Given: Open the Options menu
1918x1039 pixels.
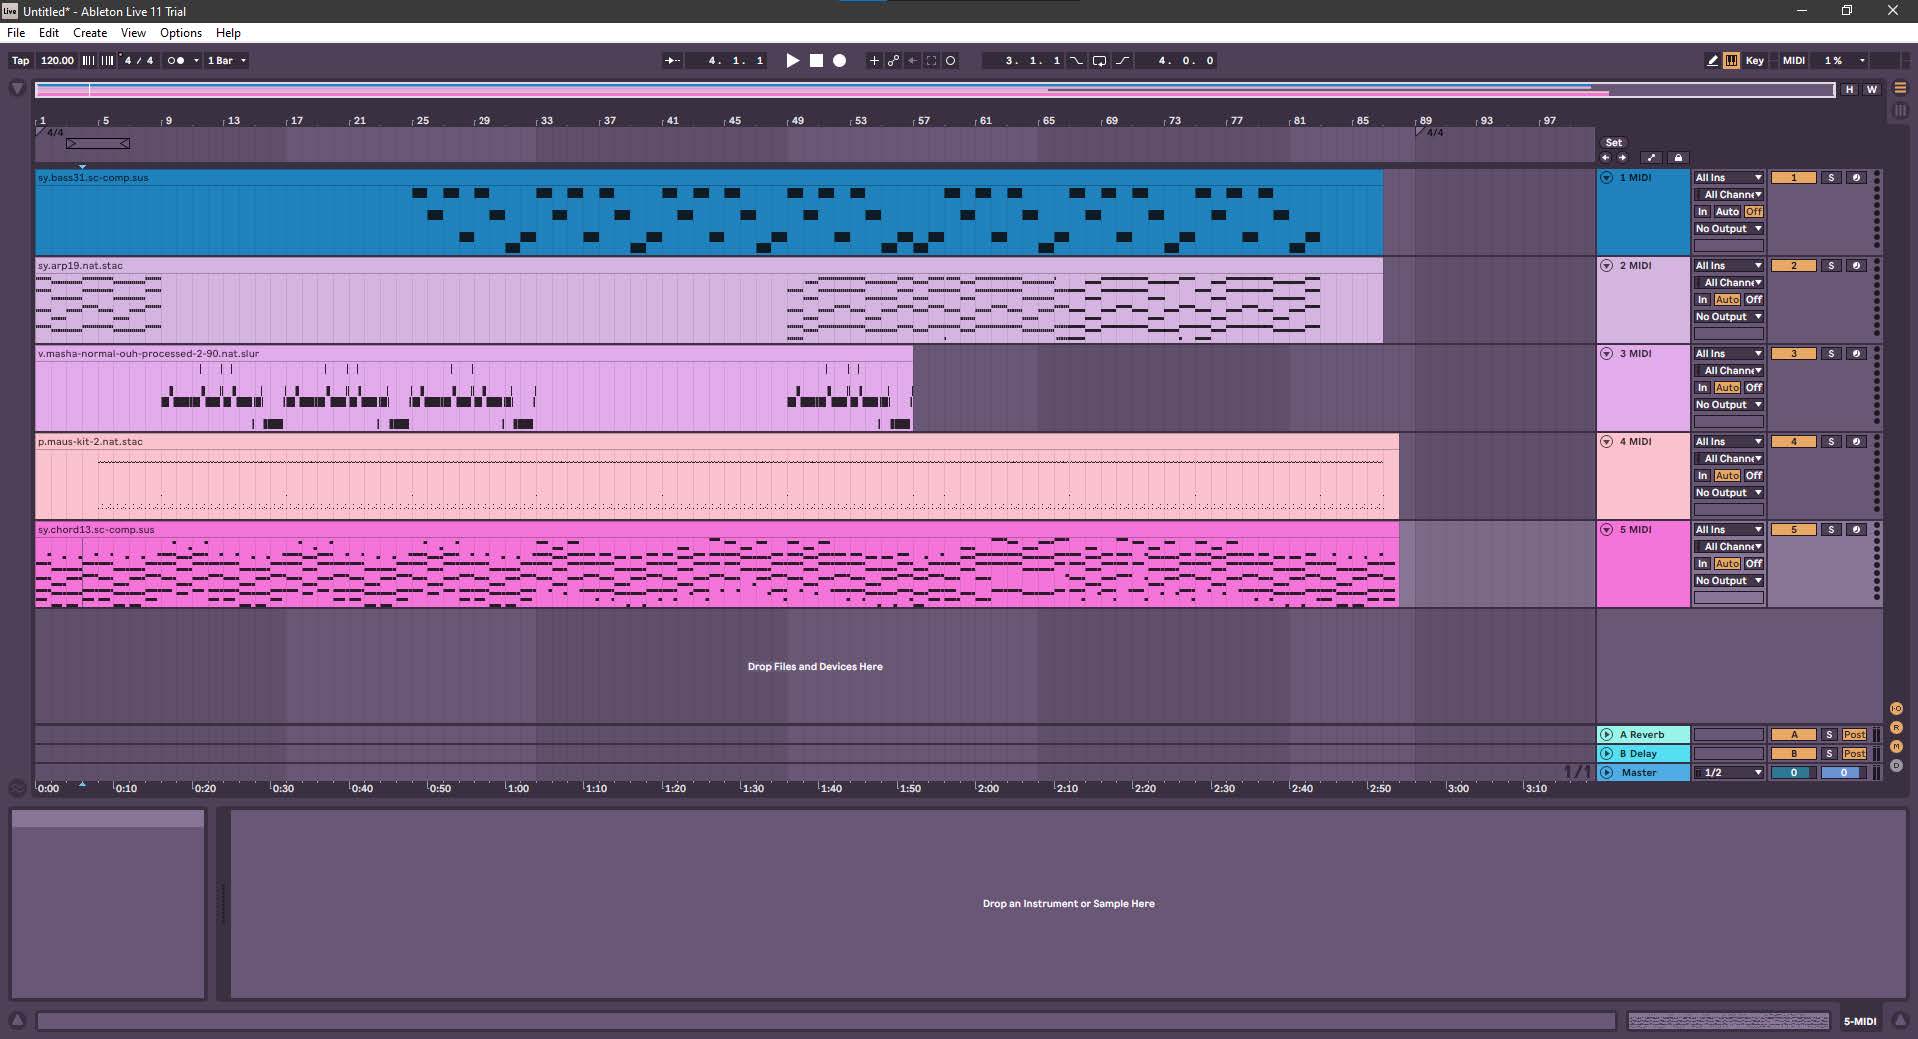Looking at the screenshot, I should pyautogui.click(x=180, y=33).
